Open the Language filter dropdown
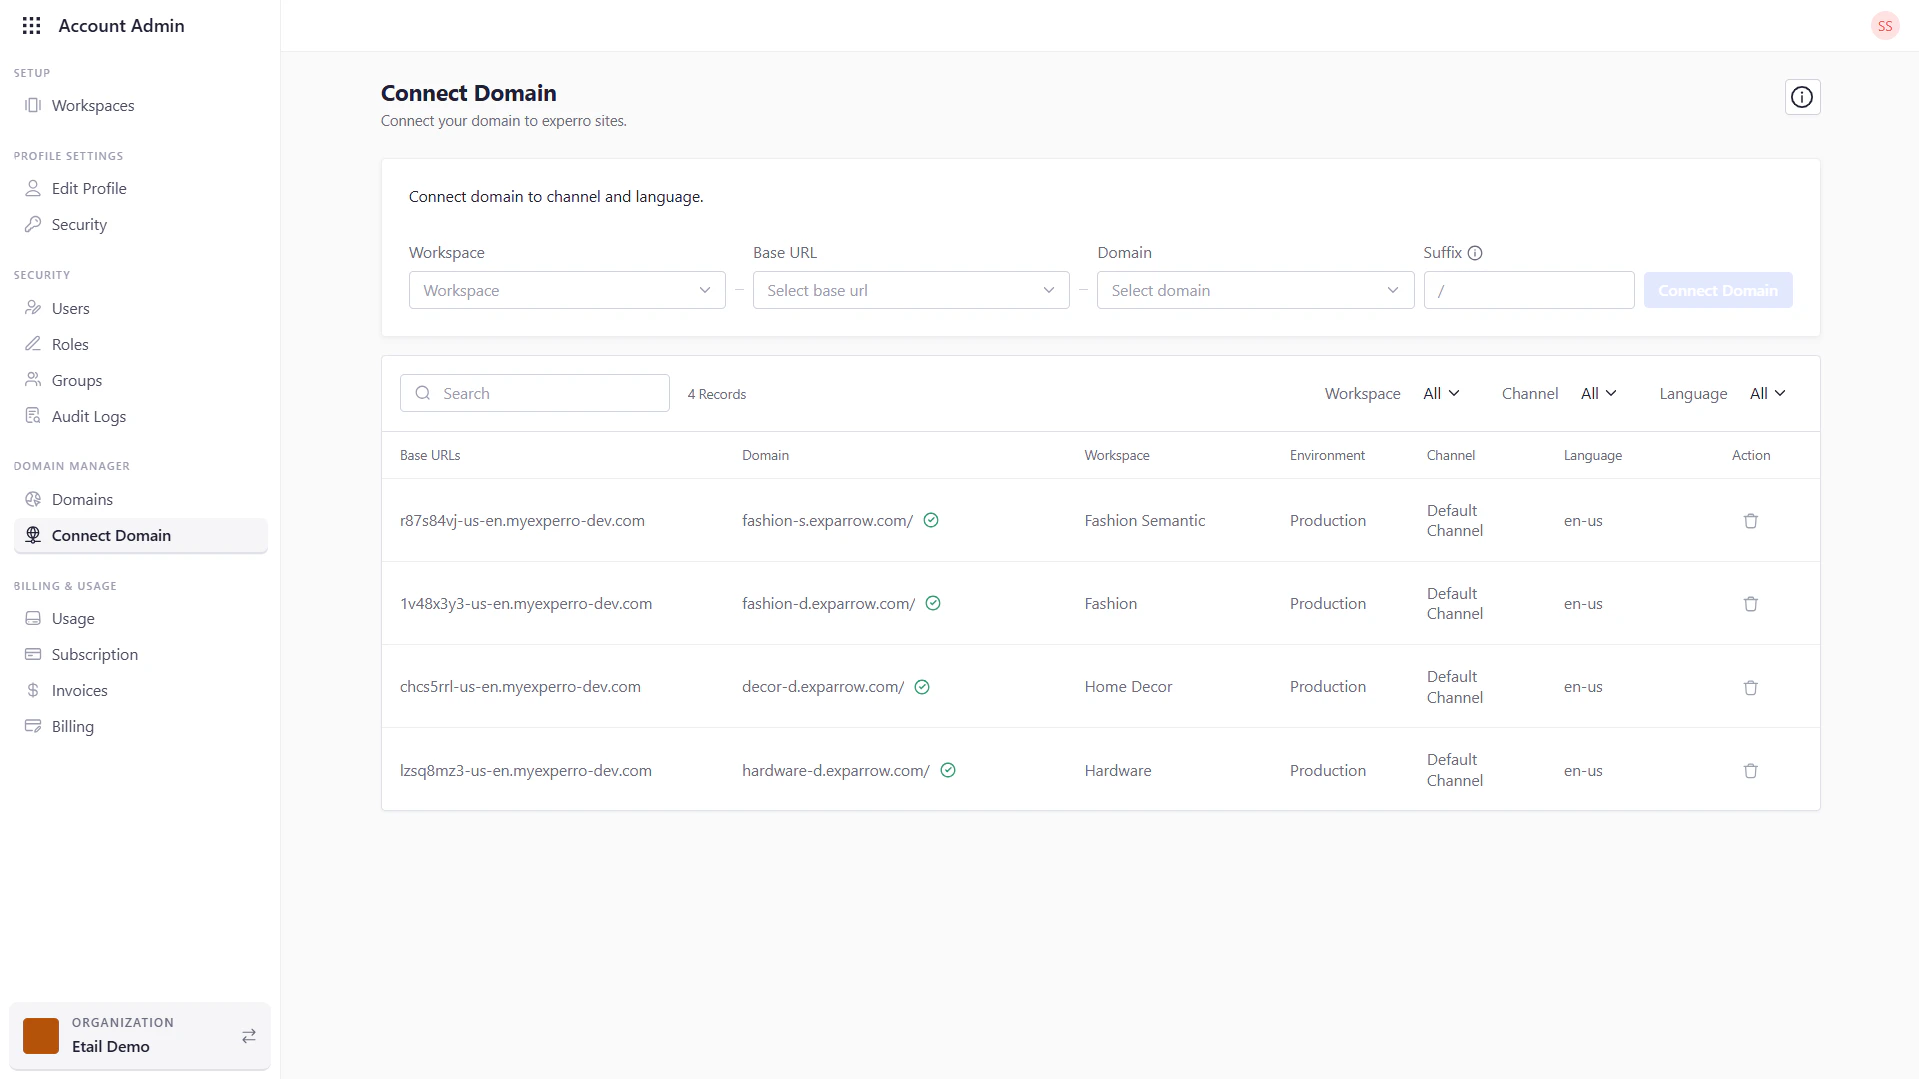This screenshot has height=1079, width=1919. pos(1767,394)
